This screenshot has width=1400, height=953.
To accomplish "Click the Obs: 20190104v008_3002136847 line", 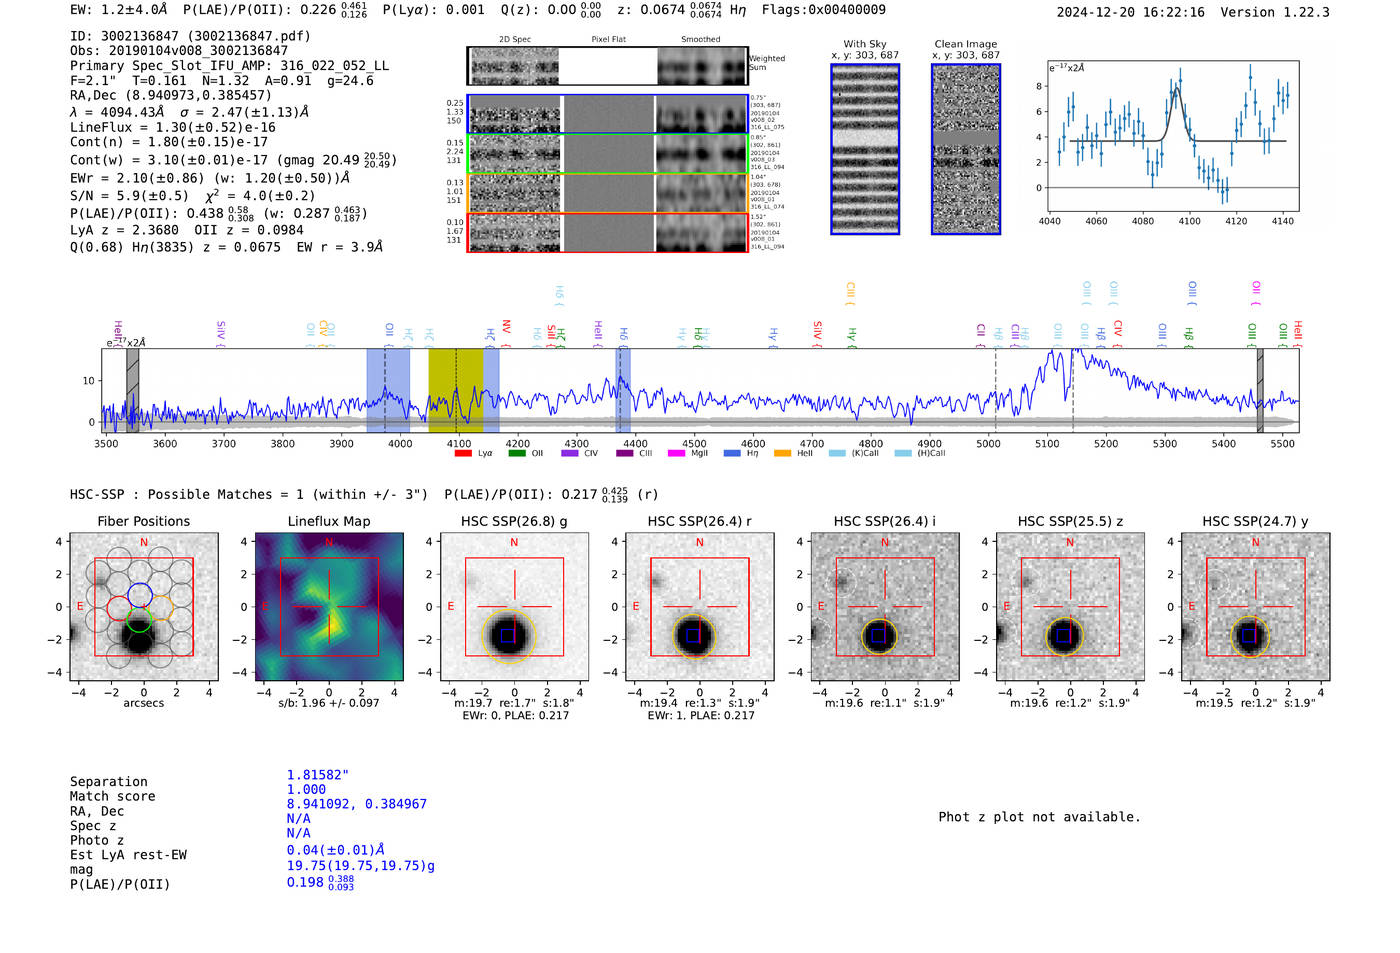I will (179, 51).
